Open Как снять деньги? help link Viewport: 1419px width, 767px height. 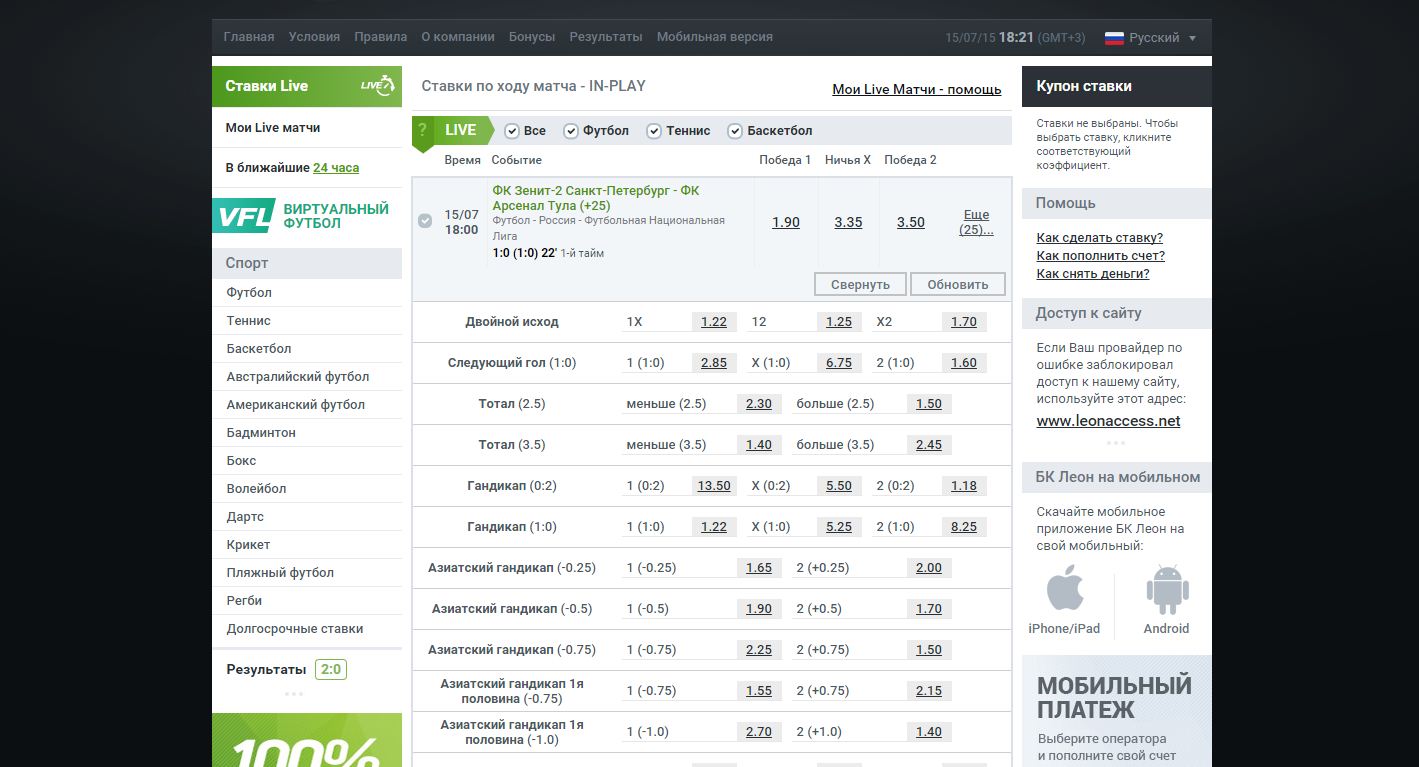point(1093,274)
